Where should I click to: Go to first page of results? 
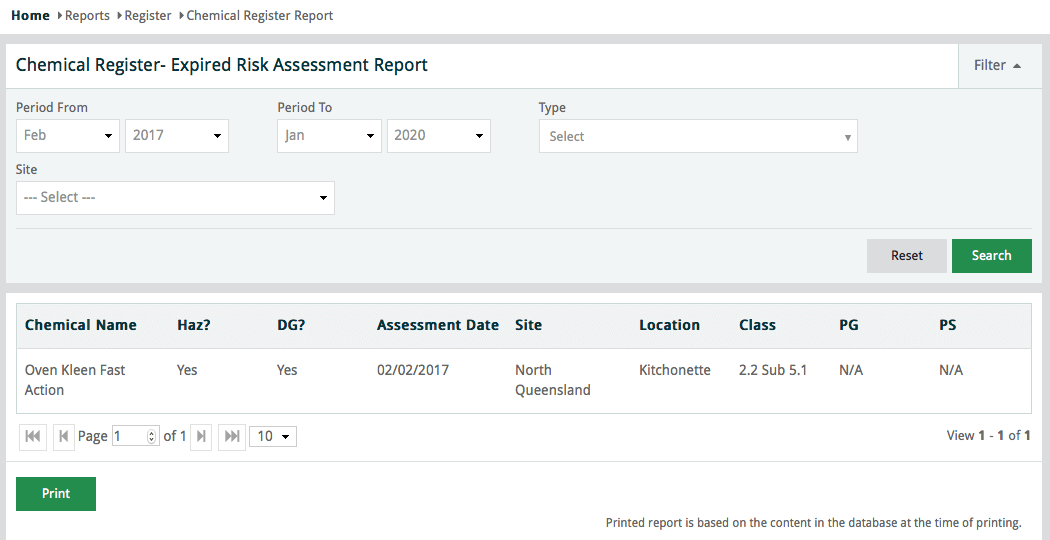click(33, 437)
